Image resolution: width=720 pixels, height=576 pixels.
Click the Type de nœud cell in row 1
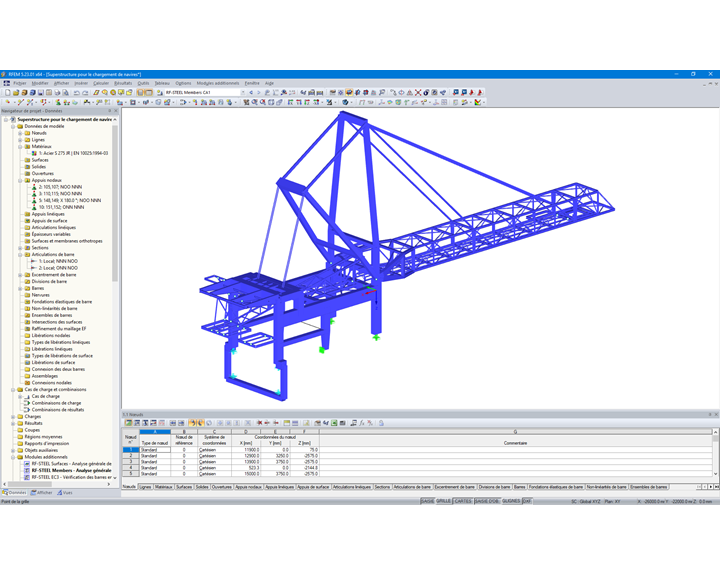point(155,450)
